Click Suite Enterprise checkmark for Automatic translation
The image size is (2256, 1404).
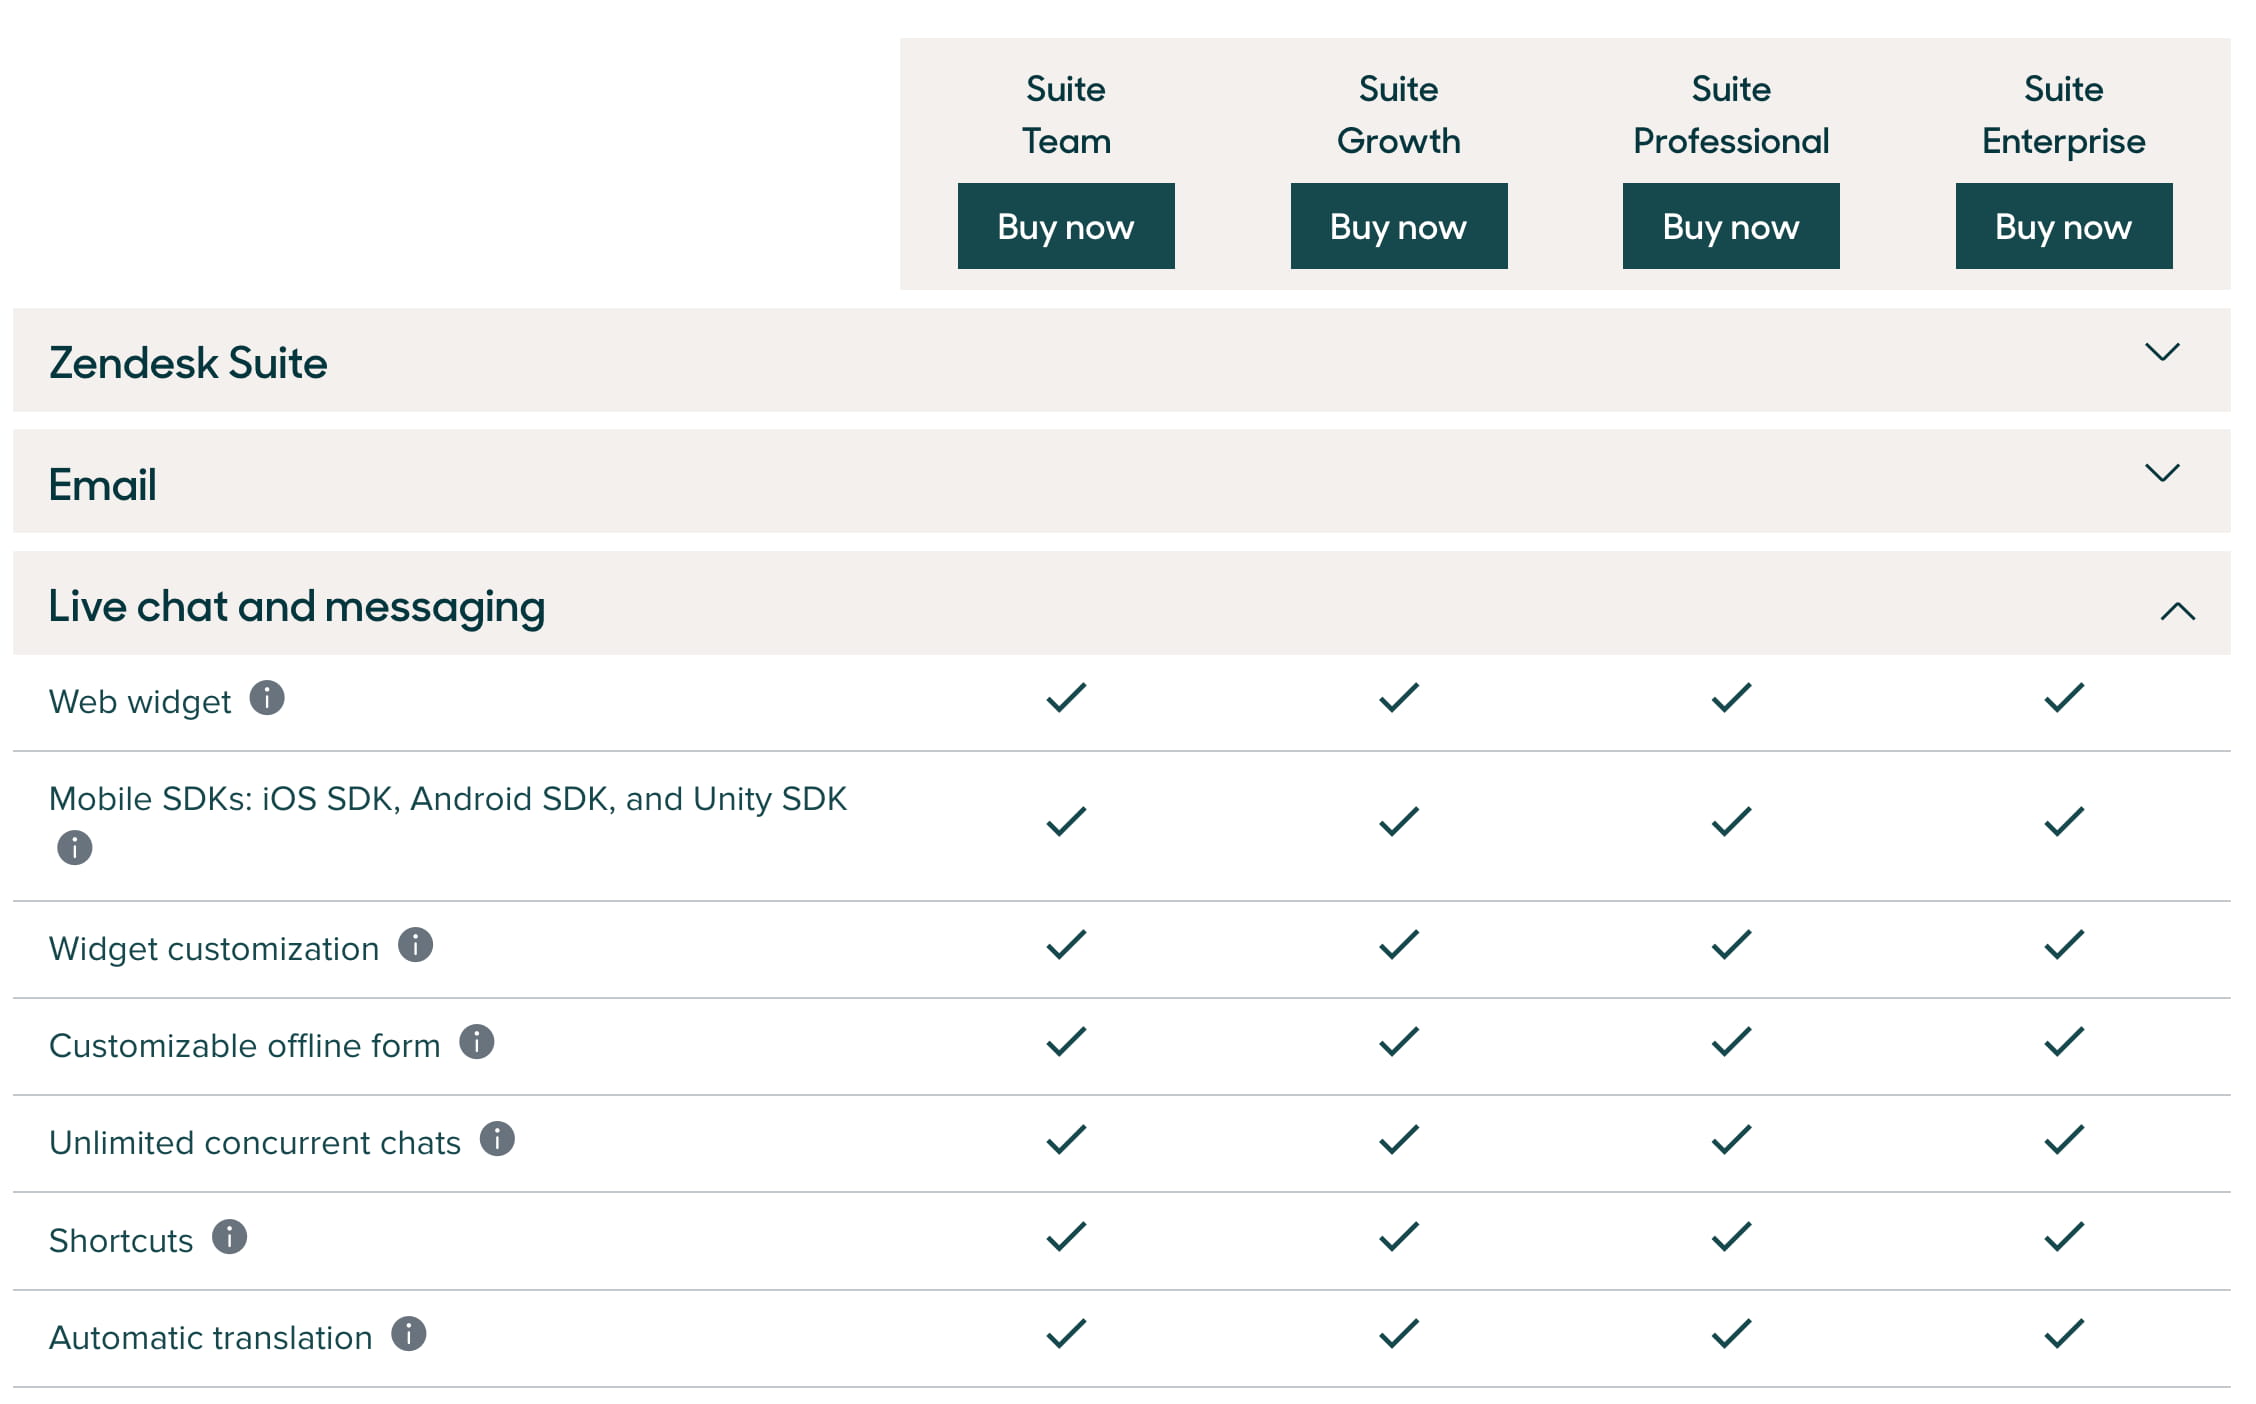(2063, 1334)
